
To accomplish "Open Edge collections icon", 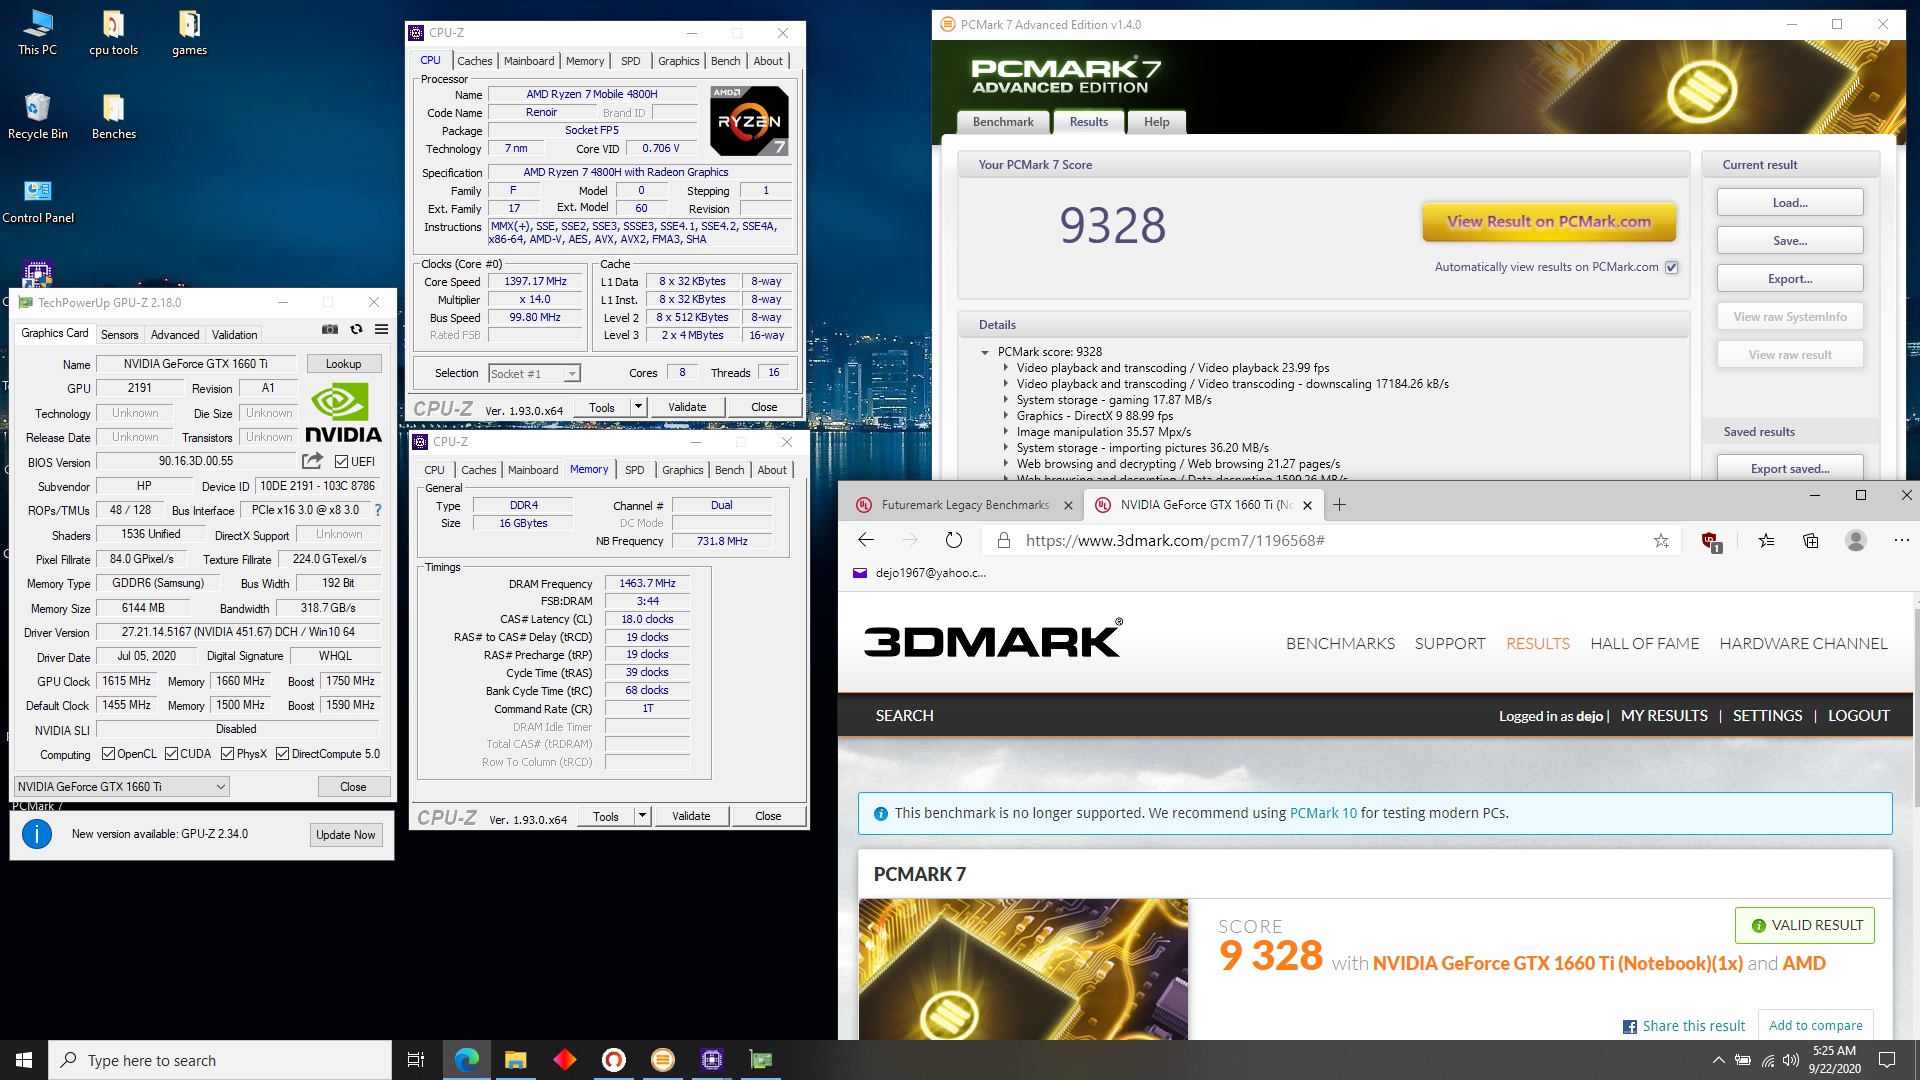I will point(1811,541).
